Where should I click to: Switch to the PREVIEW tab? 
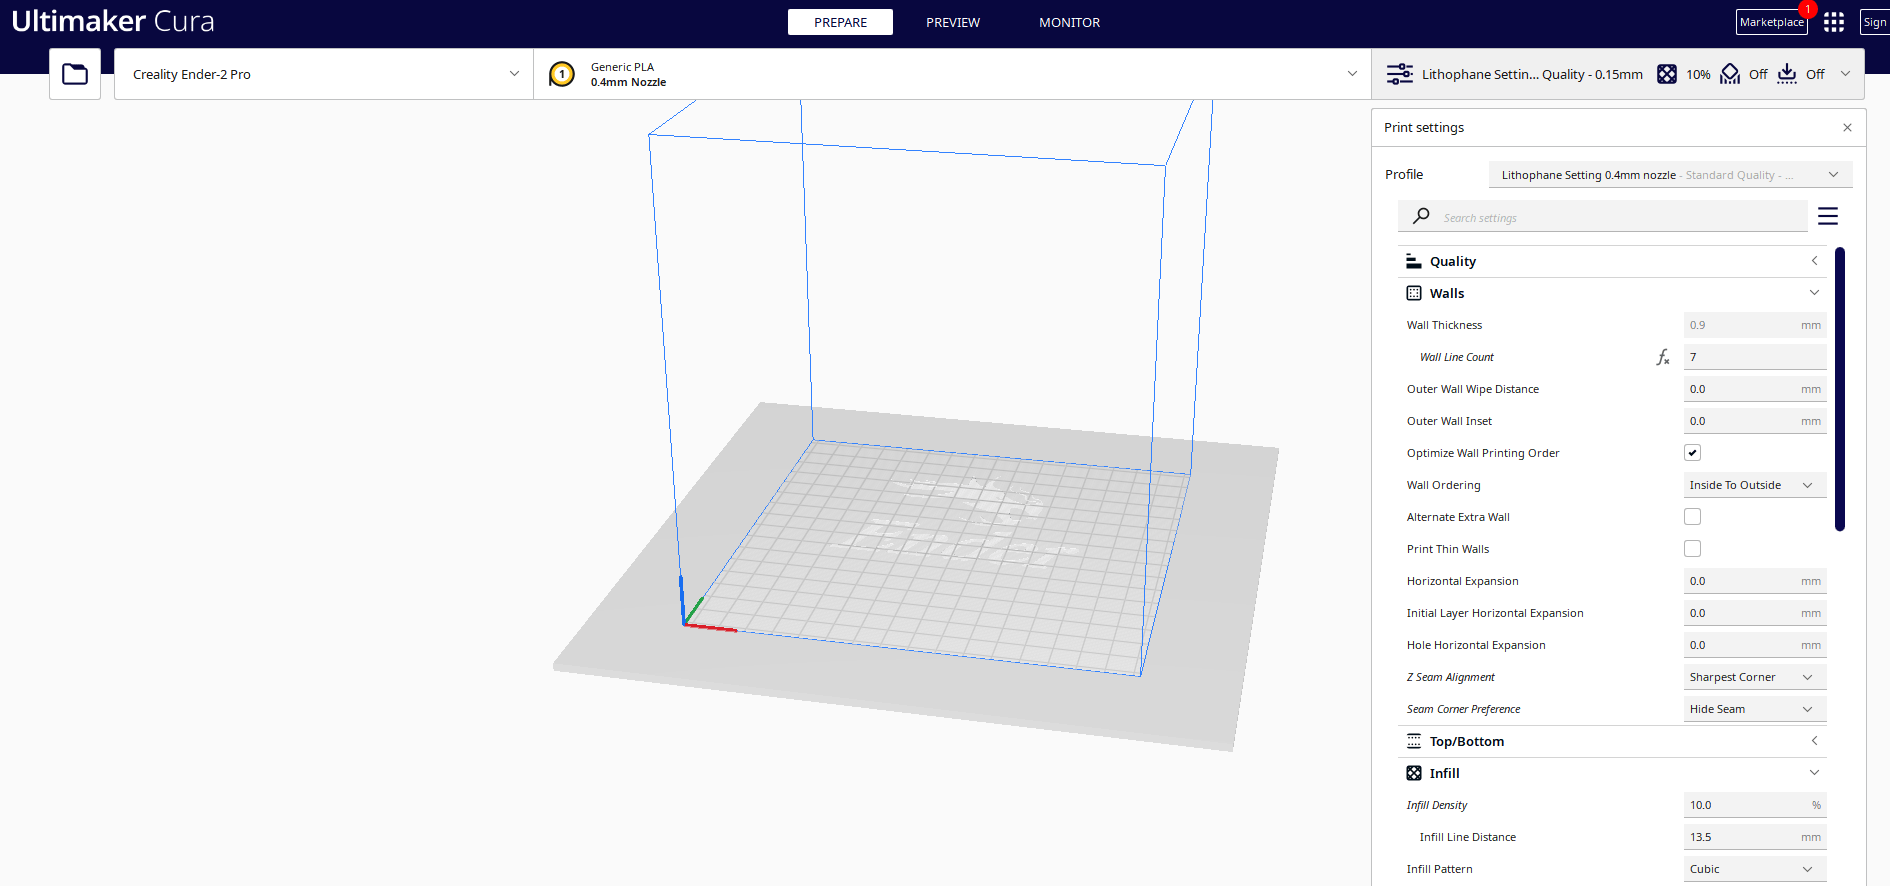pyautogui.click(x=952, y=22)
